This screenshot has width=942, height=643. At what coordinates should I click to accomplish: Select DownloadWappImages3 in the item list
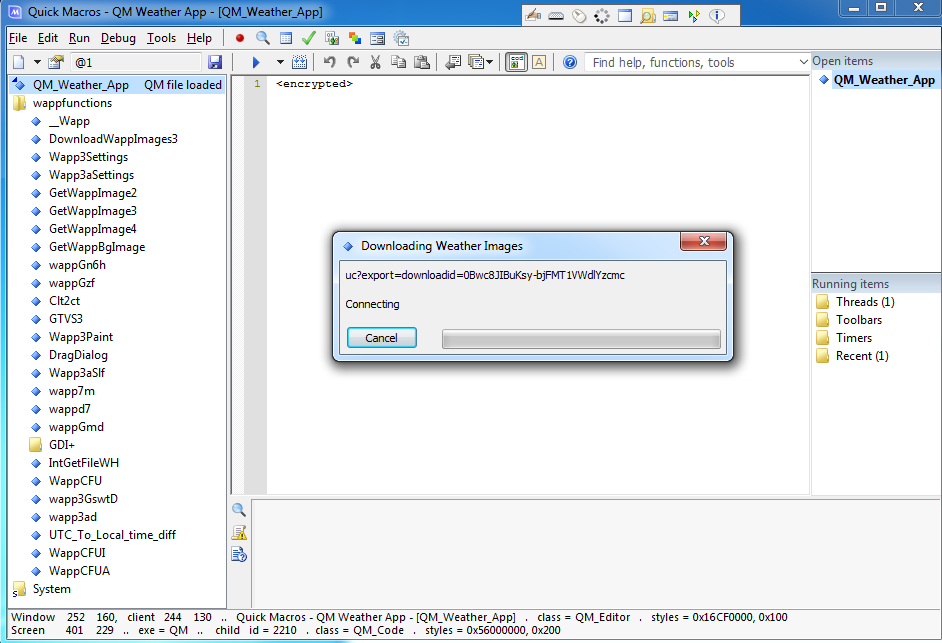pos(113,139)
